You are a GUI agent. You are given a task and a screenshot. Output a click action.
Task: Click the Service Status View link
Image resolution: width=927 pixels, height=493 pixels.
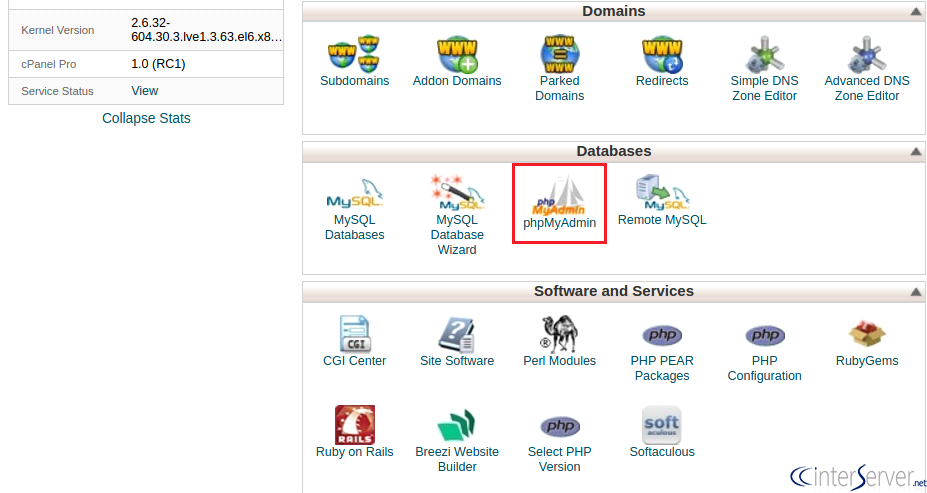(x=145, y=90)
